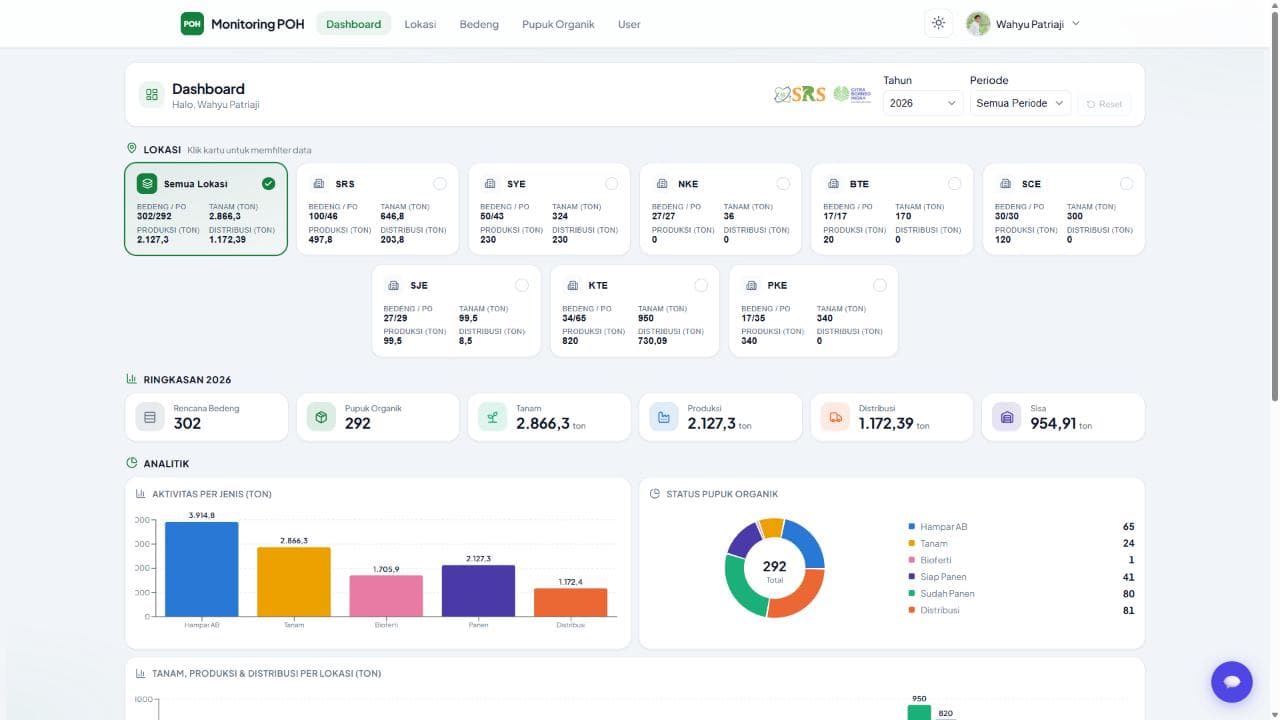Click the blue Hampar AB bar
This screenshot has height=720, width=1280.
(x=202, y=569)
